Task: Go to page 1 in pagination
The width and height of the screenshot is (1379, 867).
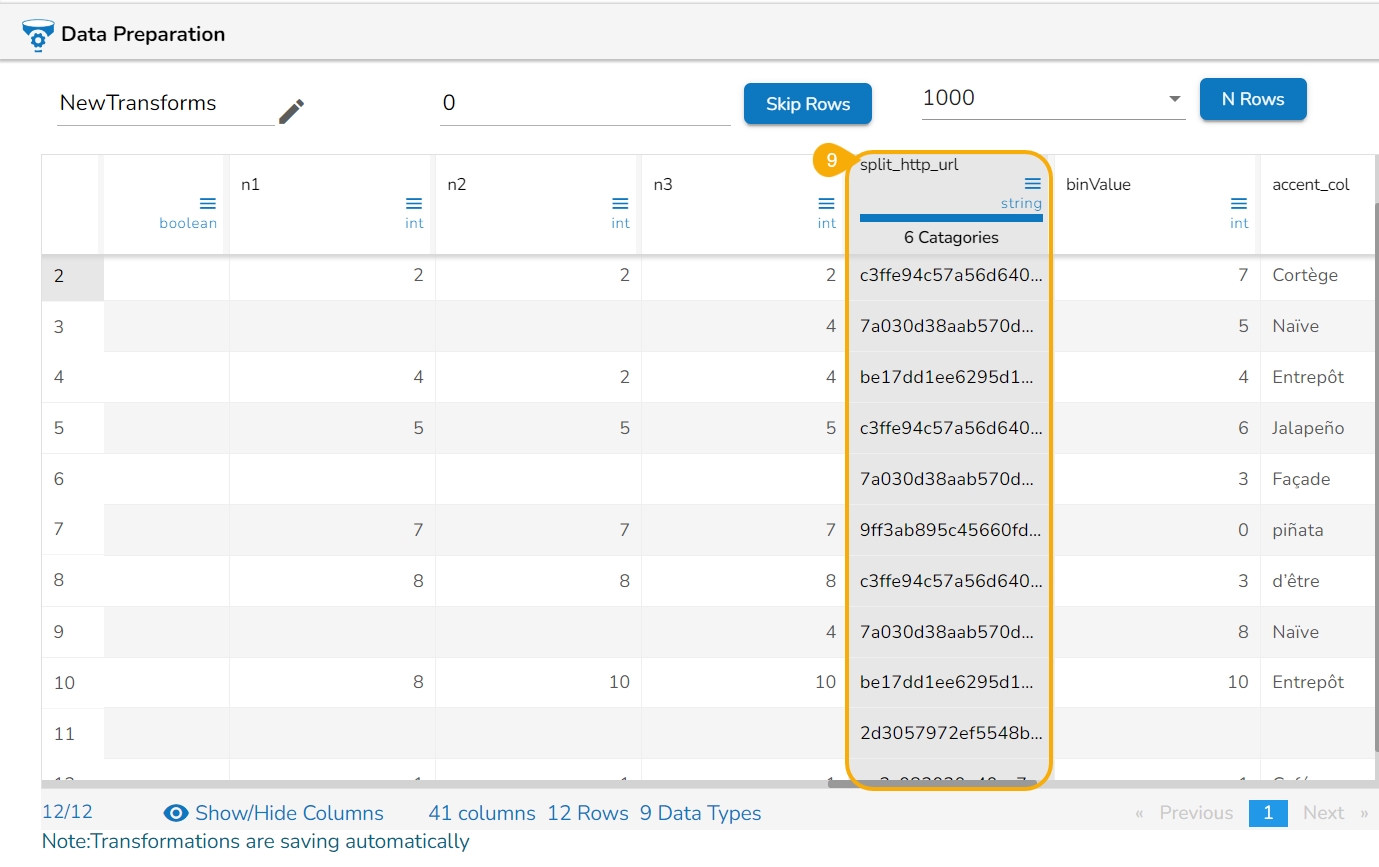Action: (1267, 813)
